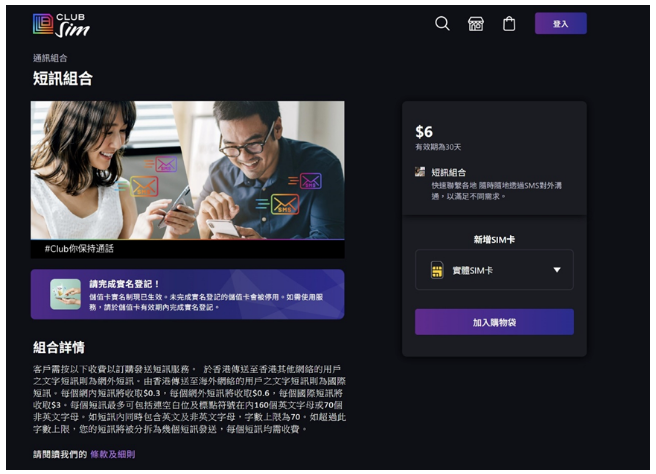Click the real-name registration banner thumbnail

(65, 294)
